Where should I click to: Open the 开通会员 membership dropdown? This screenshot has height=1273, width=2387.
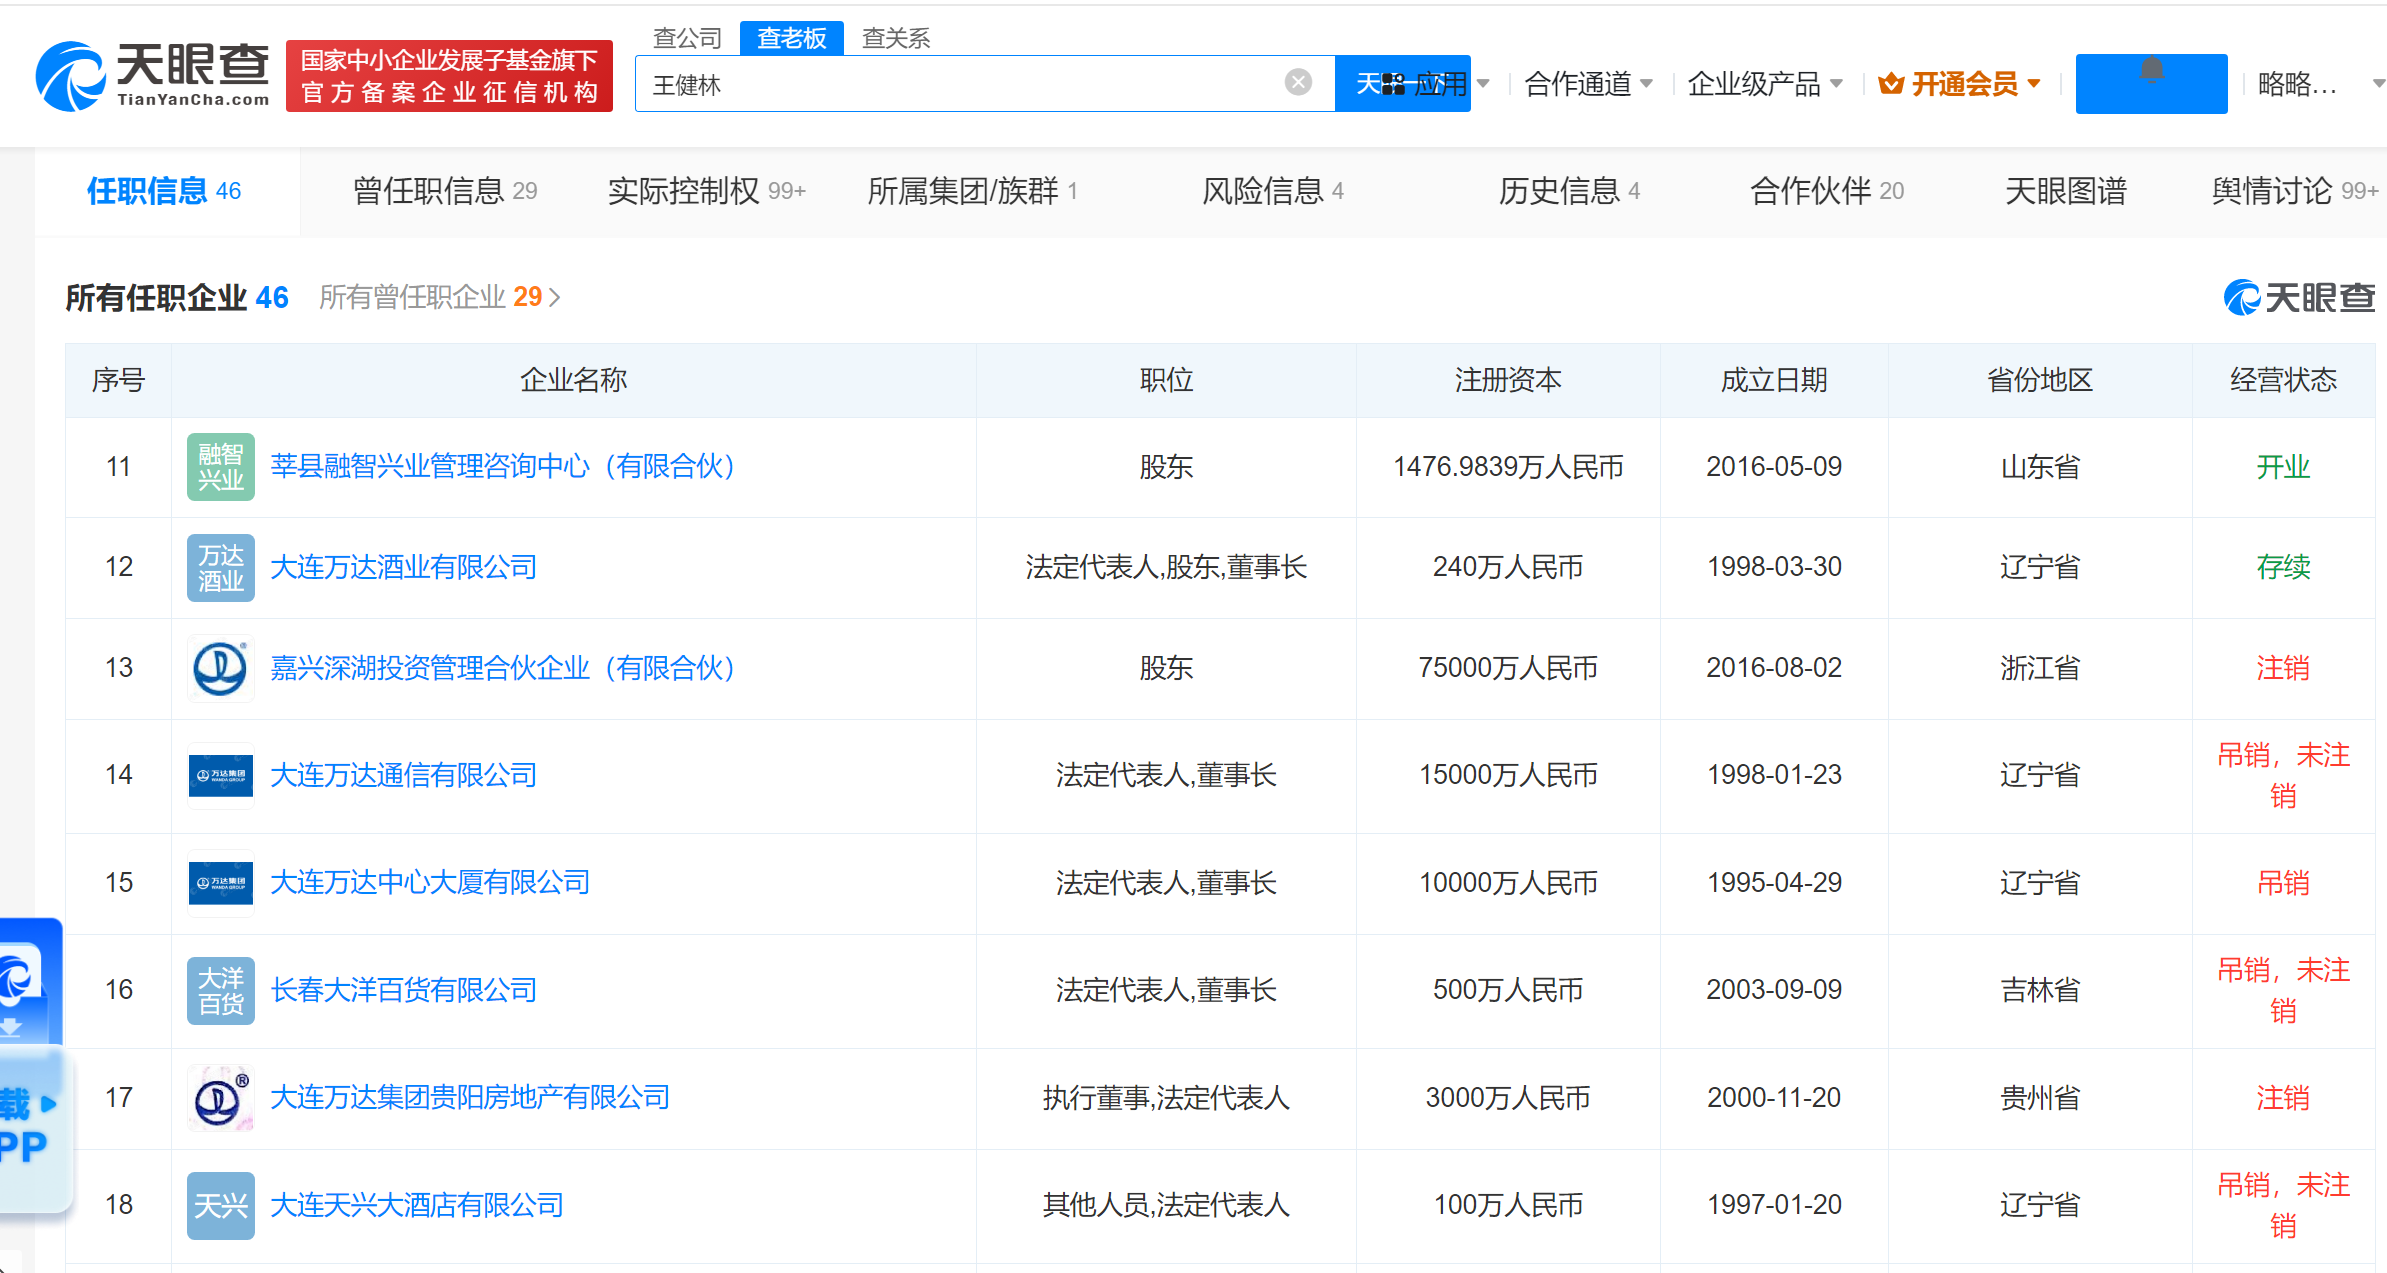pos(1960,84)
